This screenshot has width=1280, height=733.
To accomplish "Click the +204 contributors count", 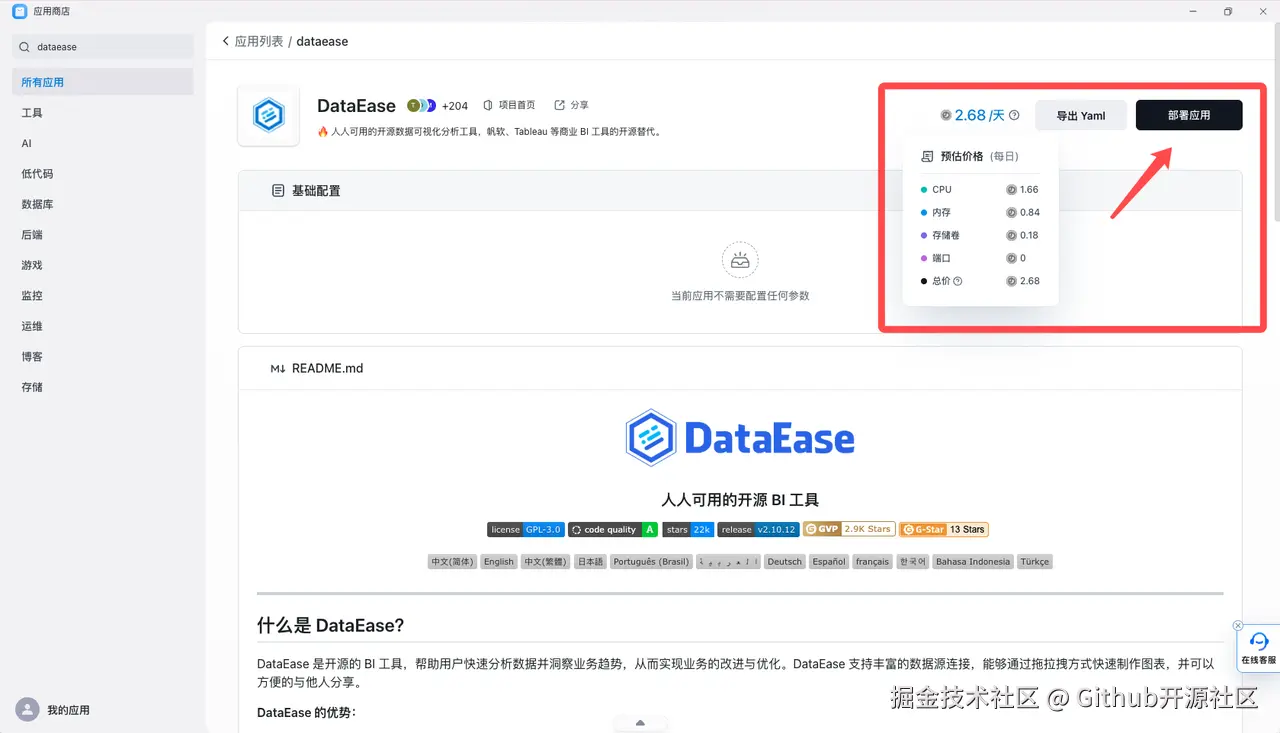I will [x=455, y=105].
